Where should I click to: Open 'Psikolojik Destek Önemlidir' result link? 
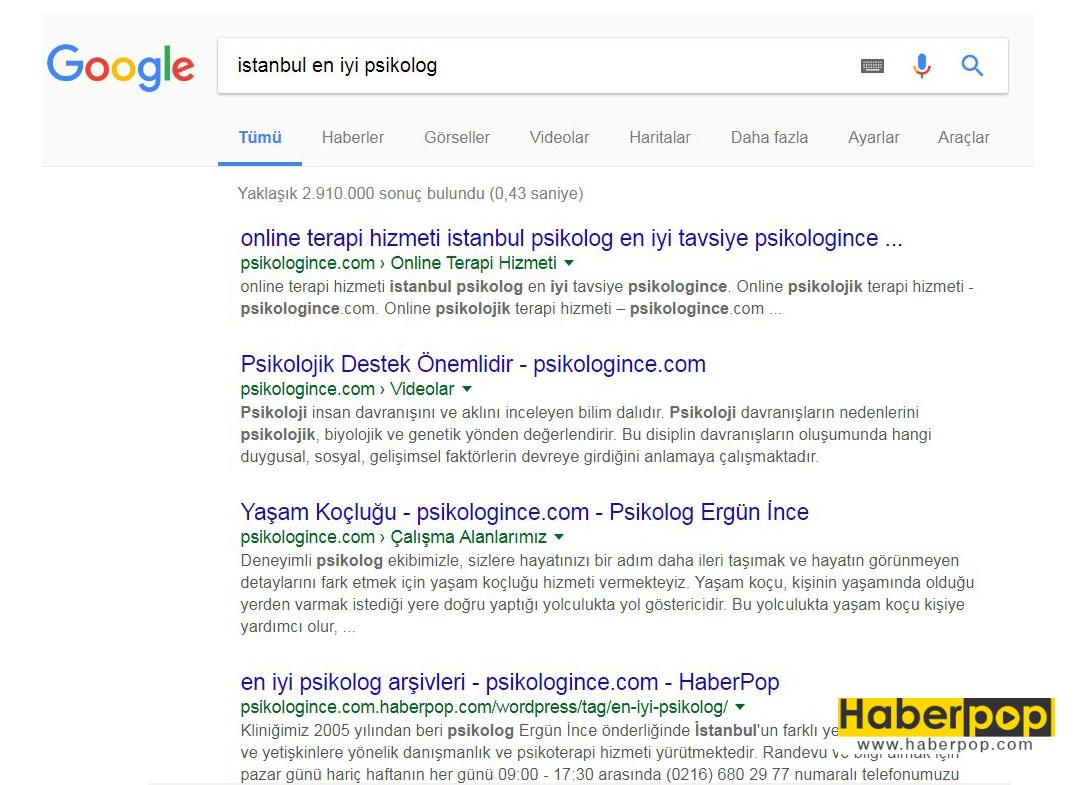[x=473, y=364]
